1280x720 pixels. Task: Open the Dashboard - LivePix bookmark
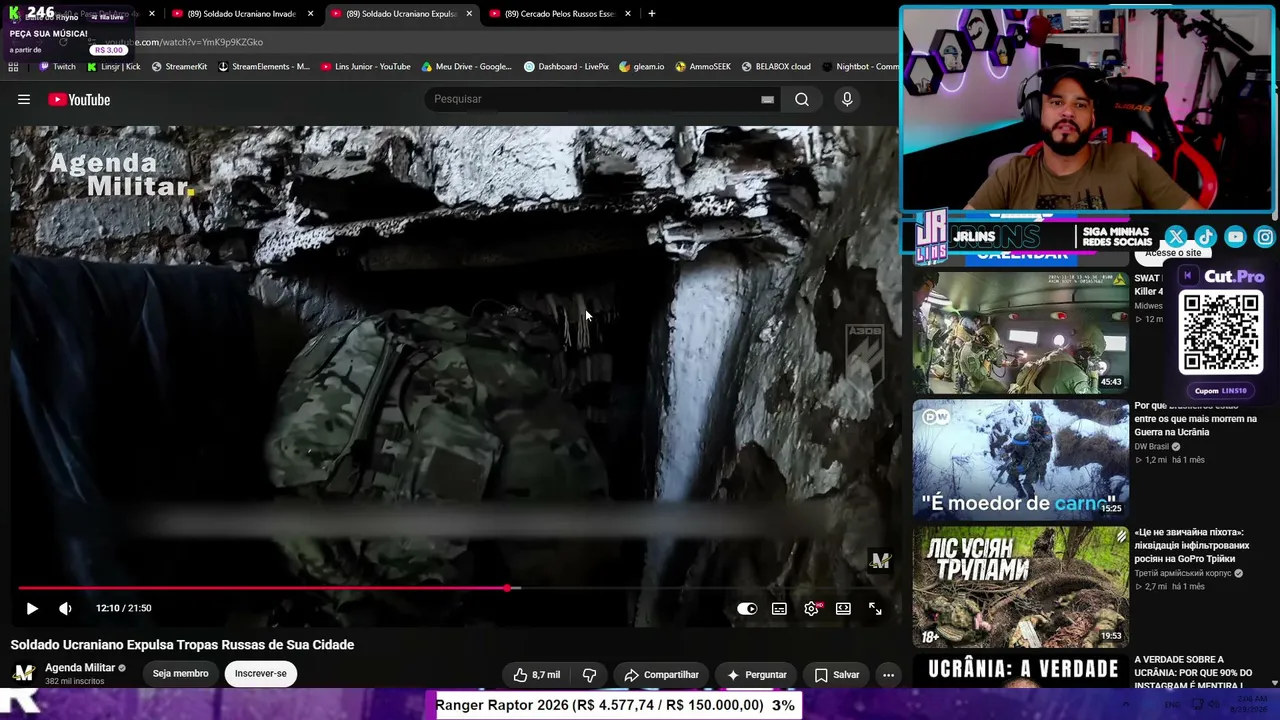[x=566, y=67]
